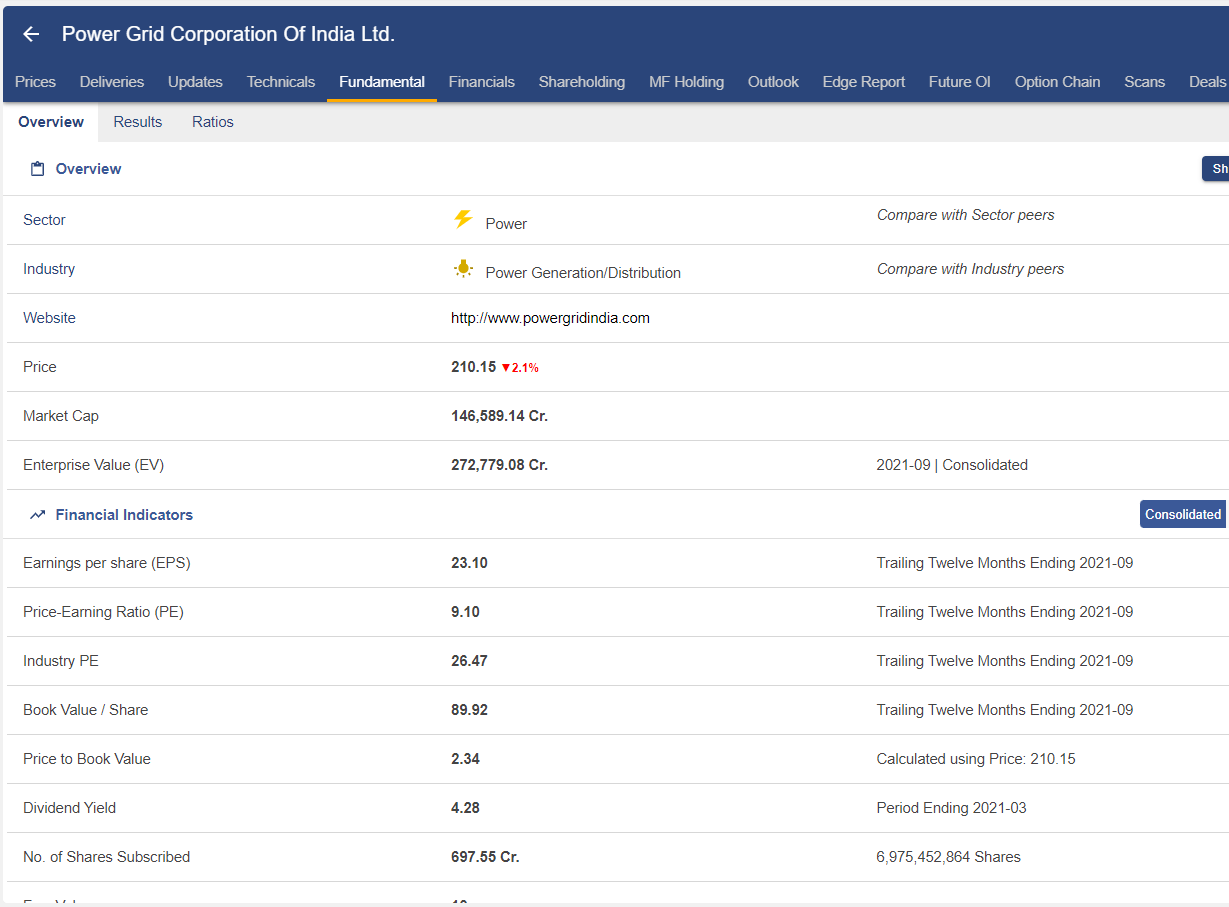The height and width of the screenshot is (907, 1229).
Task: Click the Financial Indicators heading
Action: [x=124, y=515]
